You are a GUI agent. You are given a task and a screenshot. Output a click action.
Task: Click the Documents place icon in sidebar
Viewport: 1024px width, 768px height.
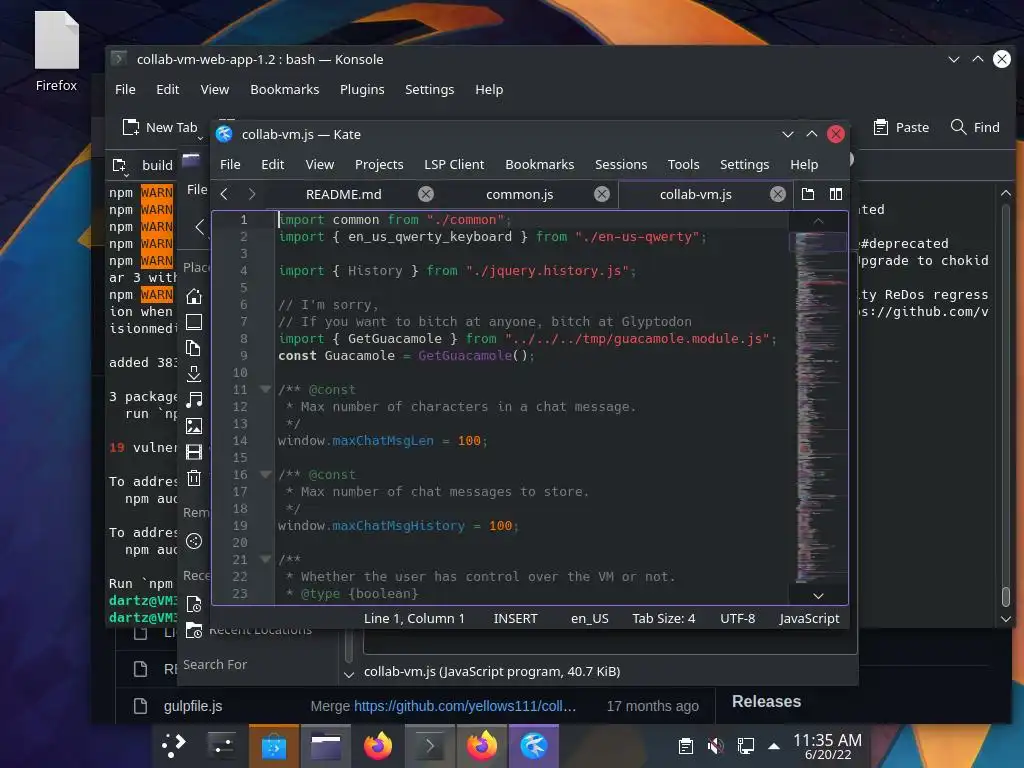(x=194, y=348)
